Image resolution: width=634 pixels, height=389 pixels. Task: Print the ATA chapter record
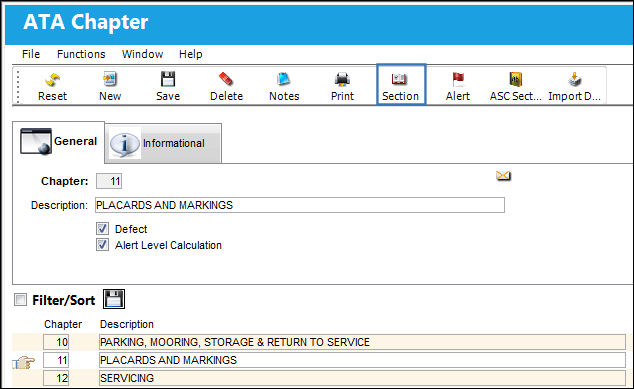[342, 80]
